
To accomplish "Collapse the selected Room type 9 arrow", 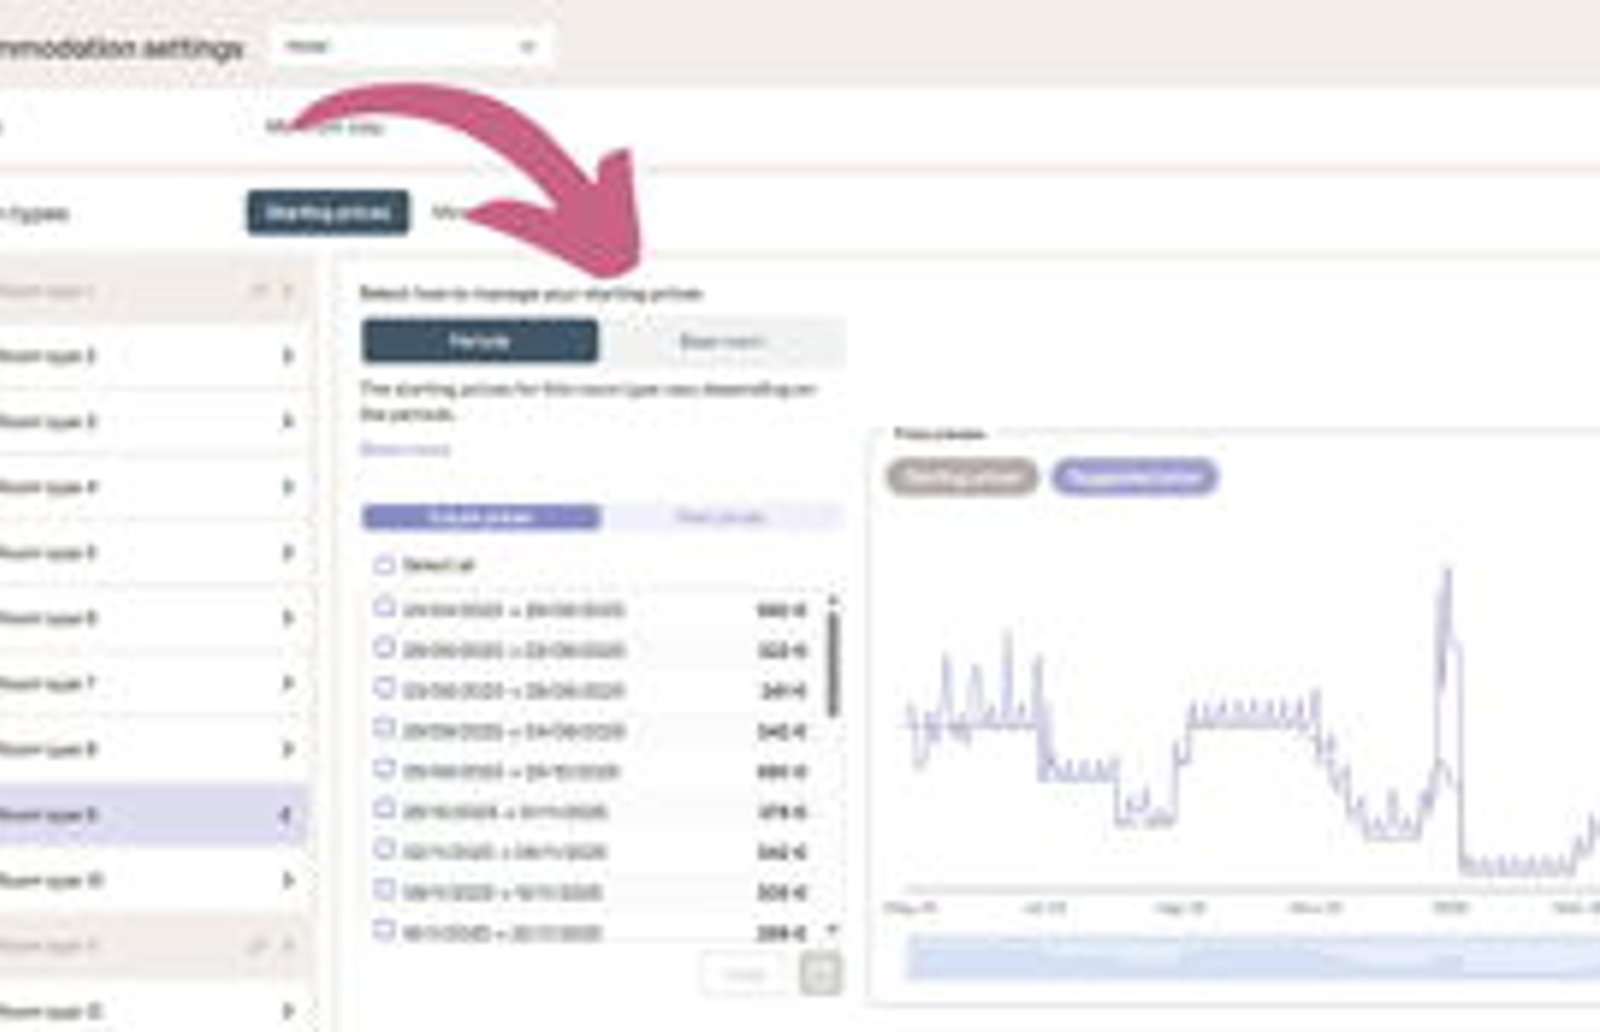I will 286,815.
